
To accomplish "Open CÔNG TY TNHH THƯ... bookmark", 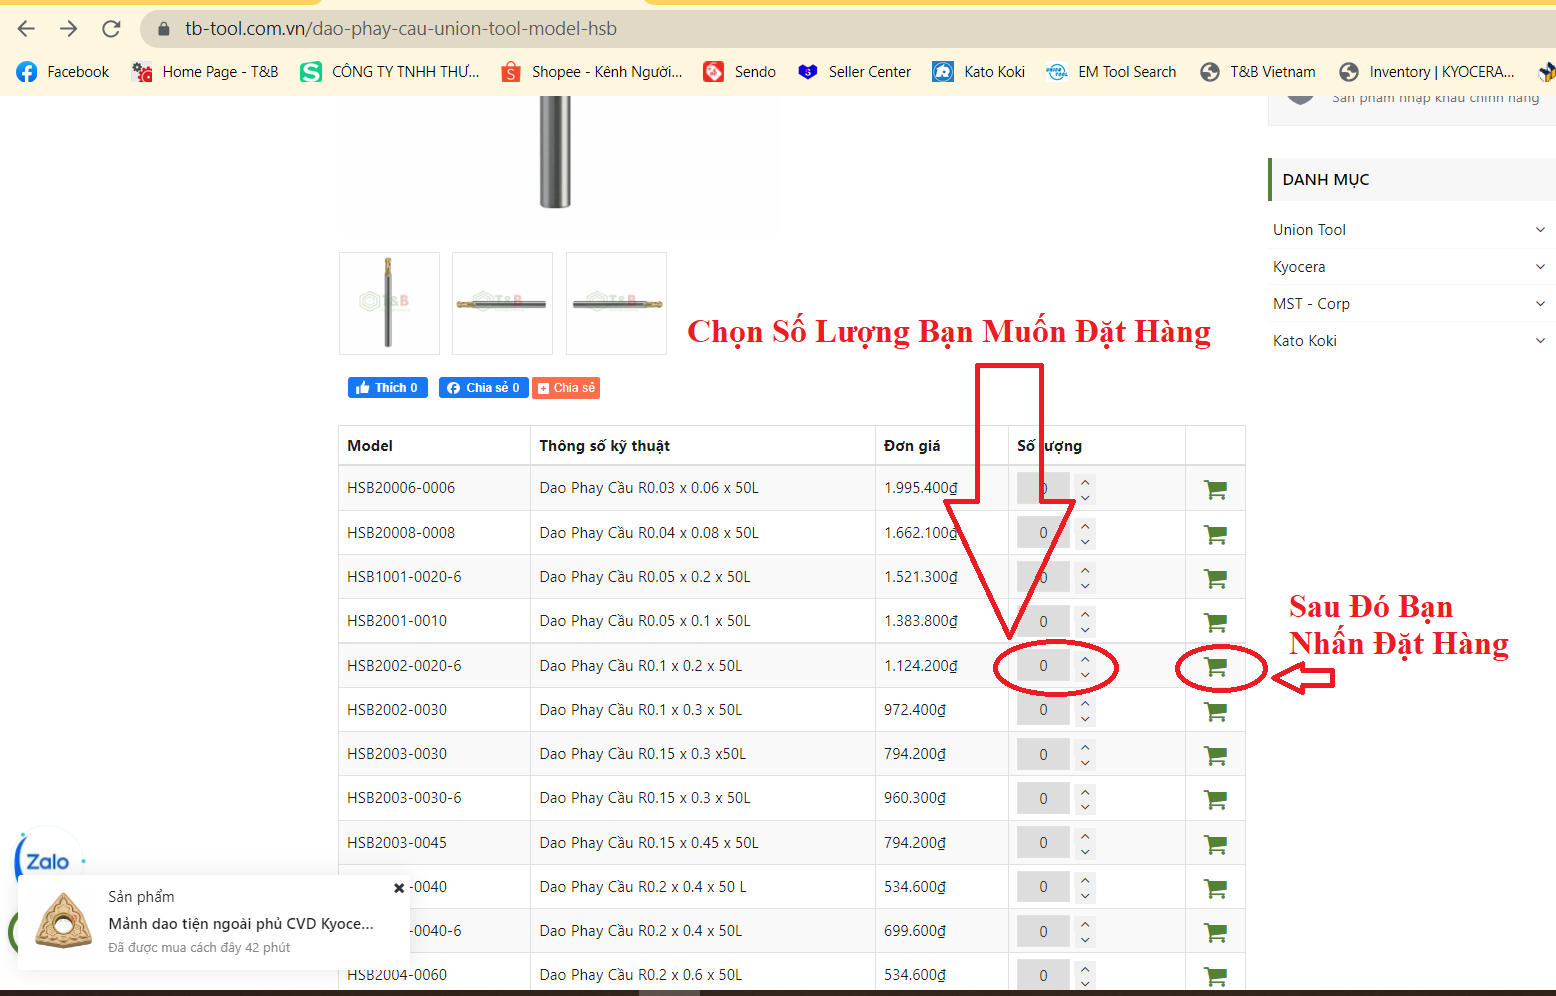I will pyautogui.click(x=390, y=72).
